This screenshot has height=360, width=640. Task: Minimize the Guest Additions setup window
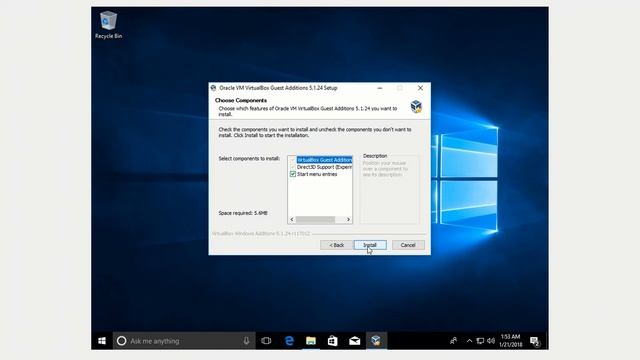pos(380,88)
